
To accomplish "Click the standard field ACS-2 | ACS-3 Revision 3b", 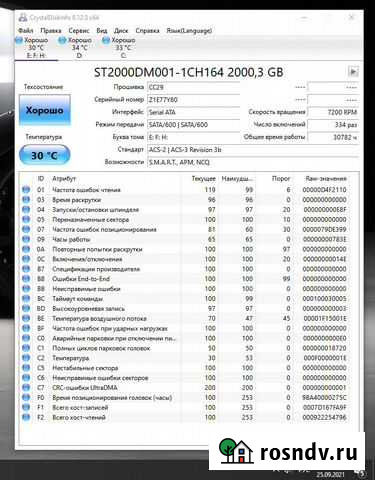I will click(253, 150).
